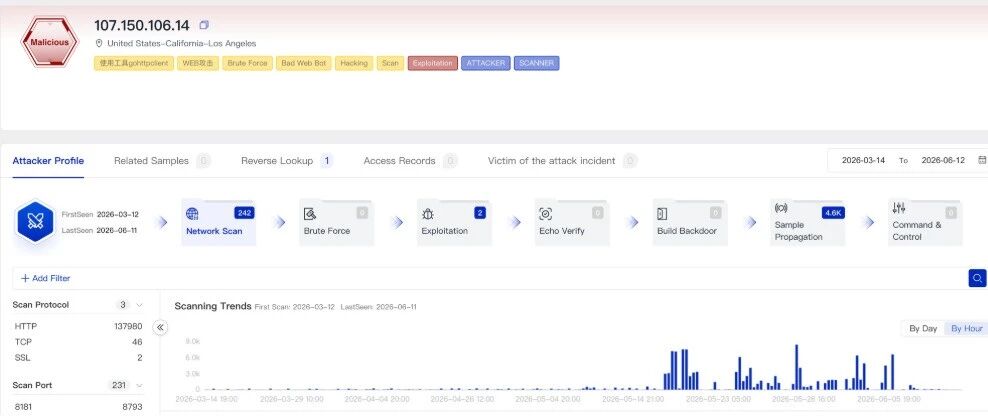The image size is (988, 420).
Task: Filter by TCP scan protocol row
Action: [x=78, y=342]
